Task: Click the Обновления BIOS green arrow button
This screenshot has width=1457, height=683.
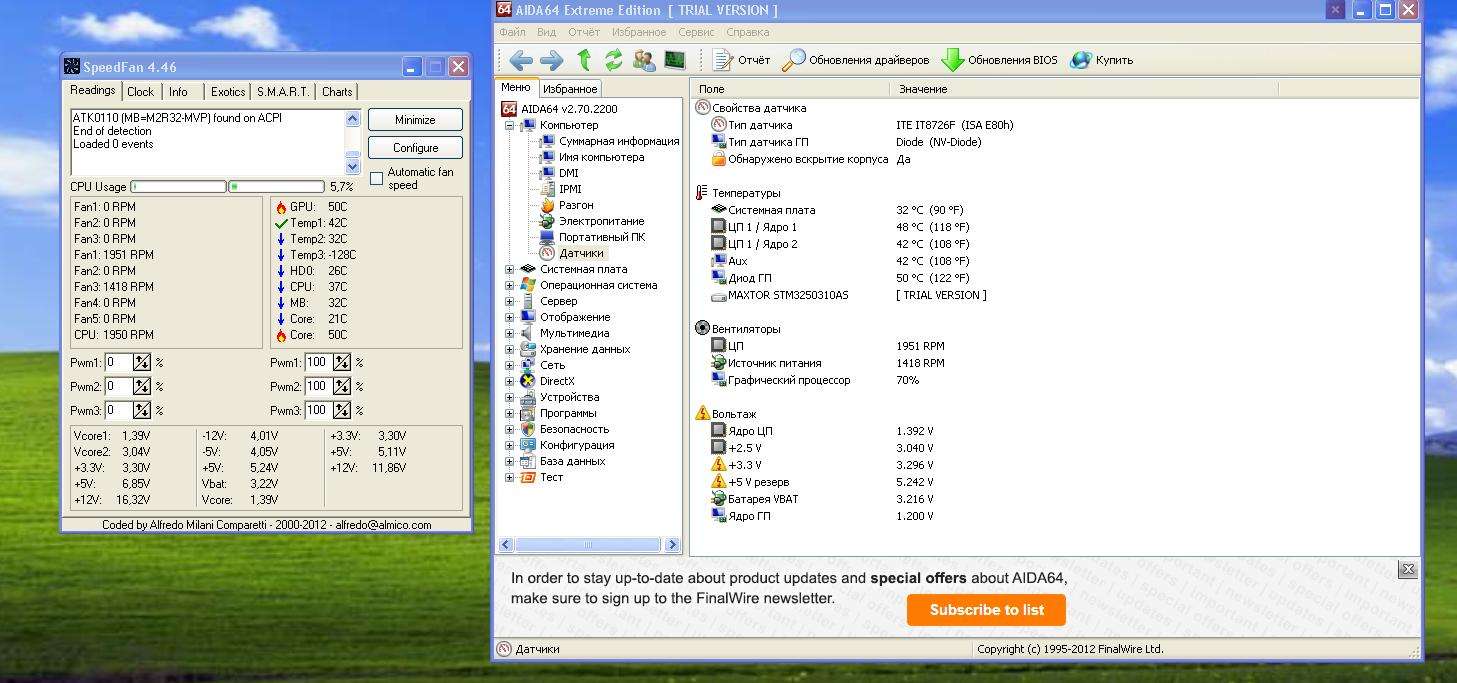Action: [x=999, y=60]
